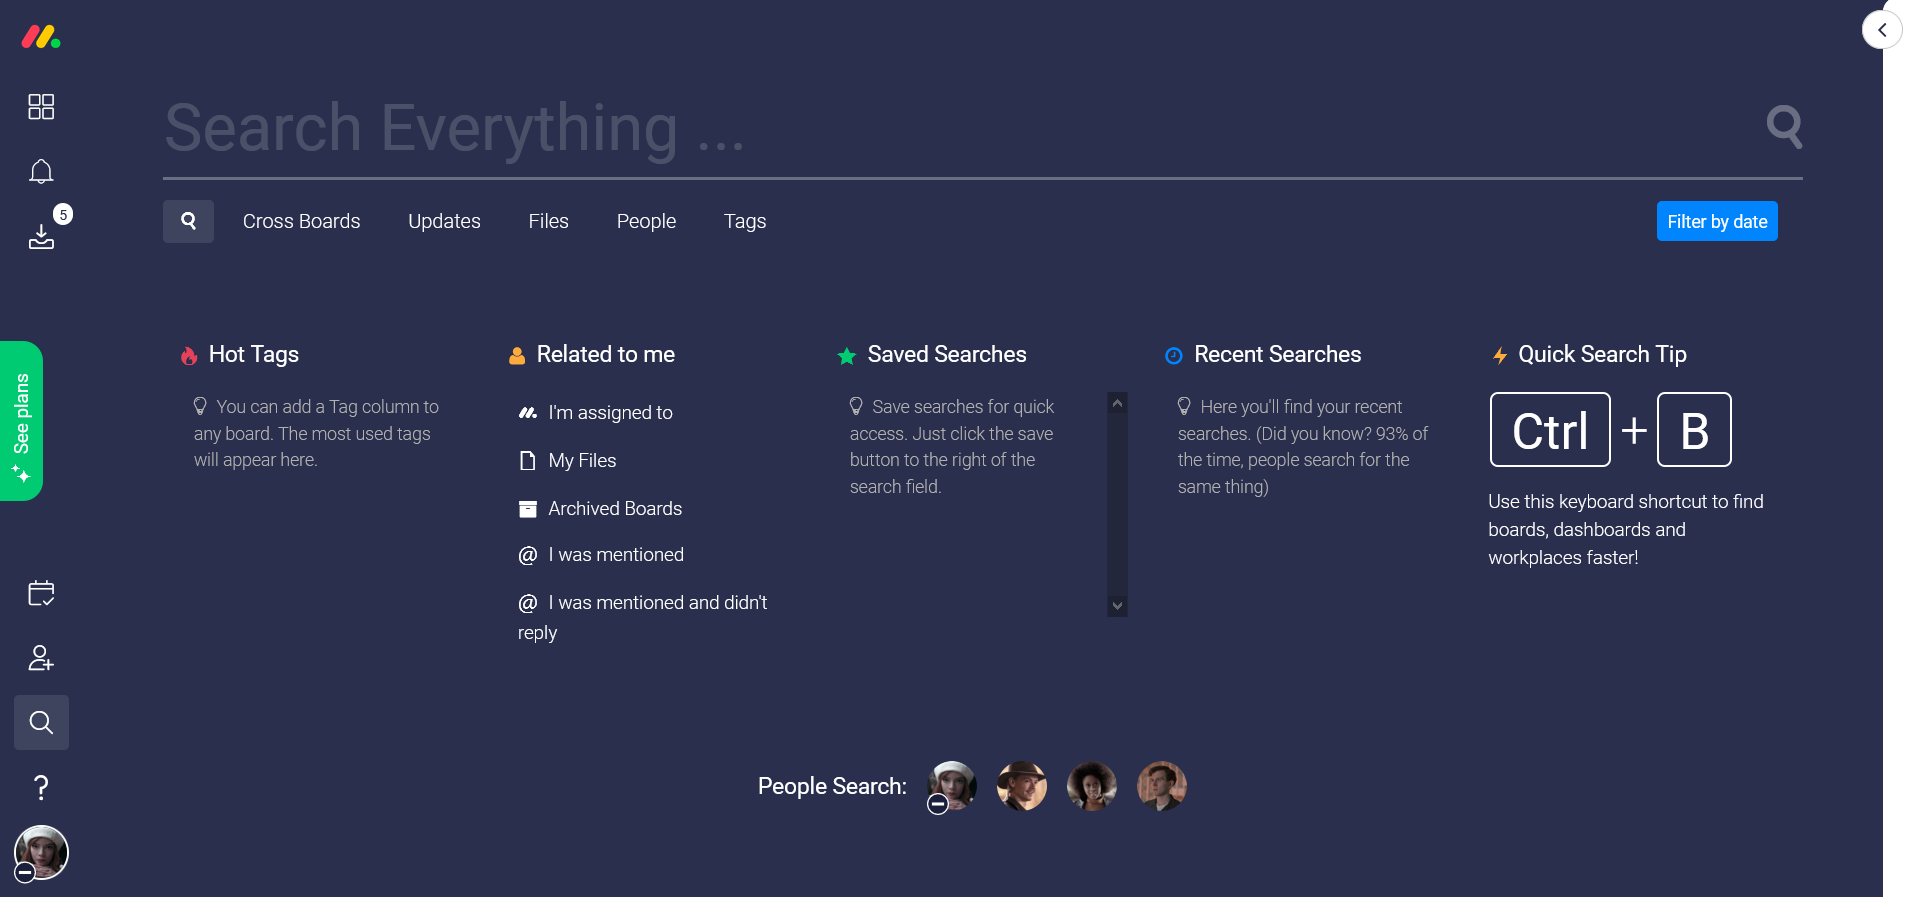Click the large magnifier icon beside search field
The height and width of the screenshot is (897, 1920).
(x=1784, y=127)
